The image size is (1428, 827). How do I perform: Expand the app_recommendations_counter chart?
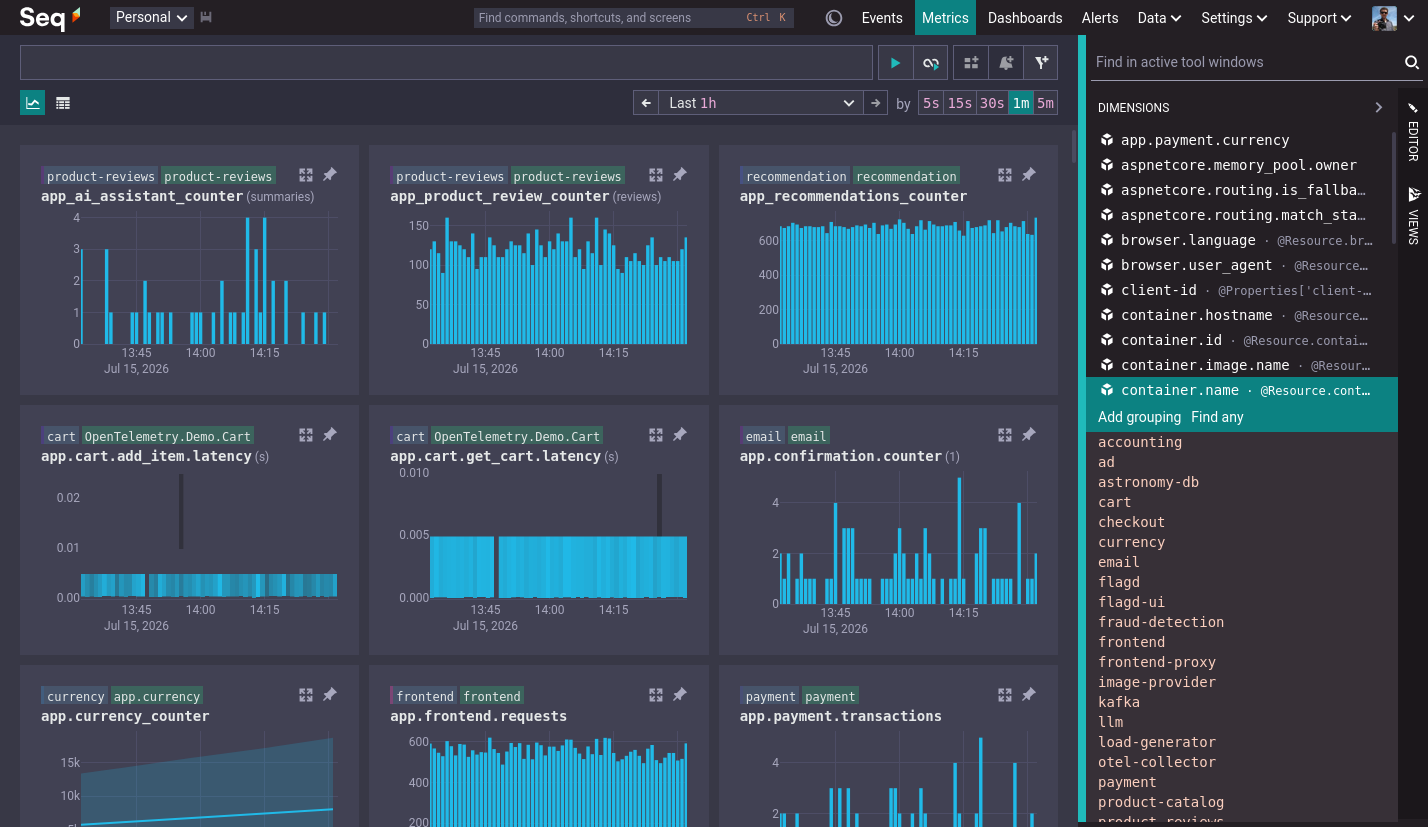click(1005, 175)
